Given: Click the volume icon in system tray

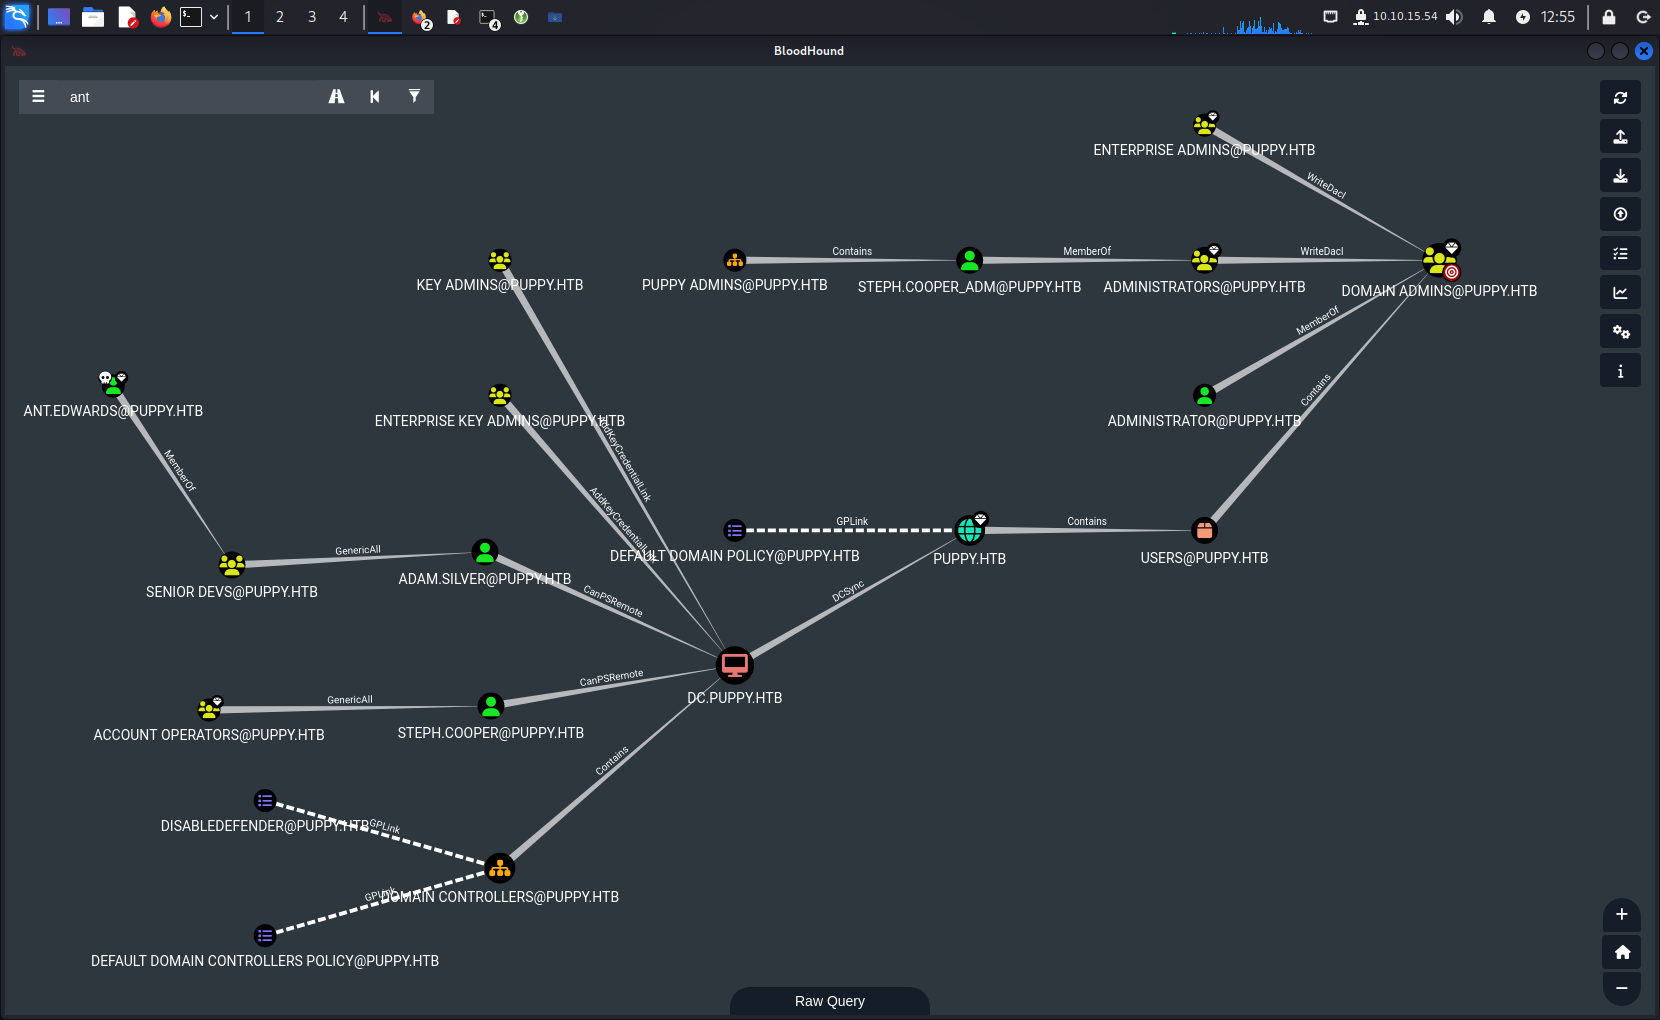Looking at the screenshot, I should click(x=1454, y=17).
